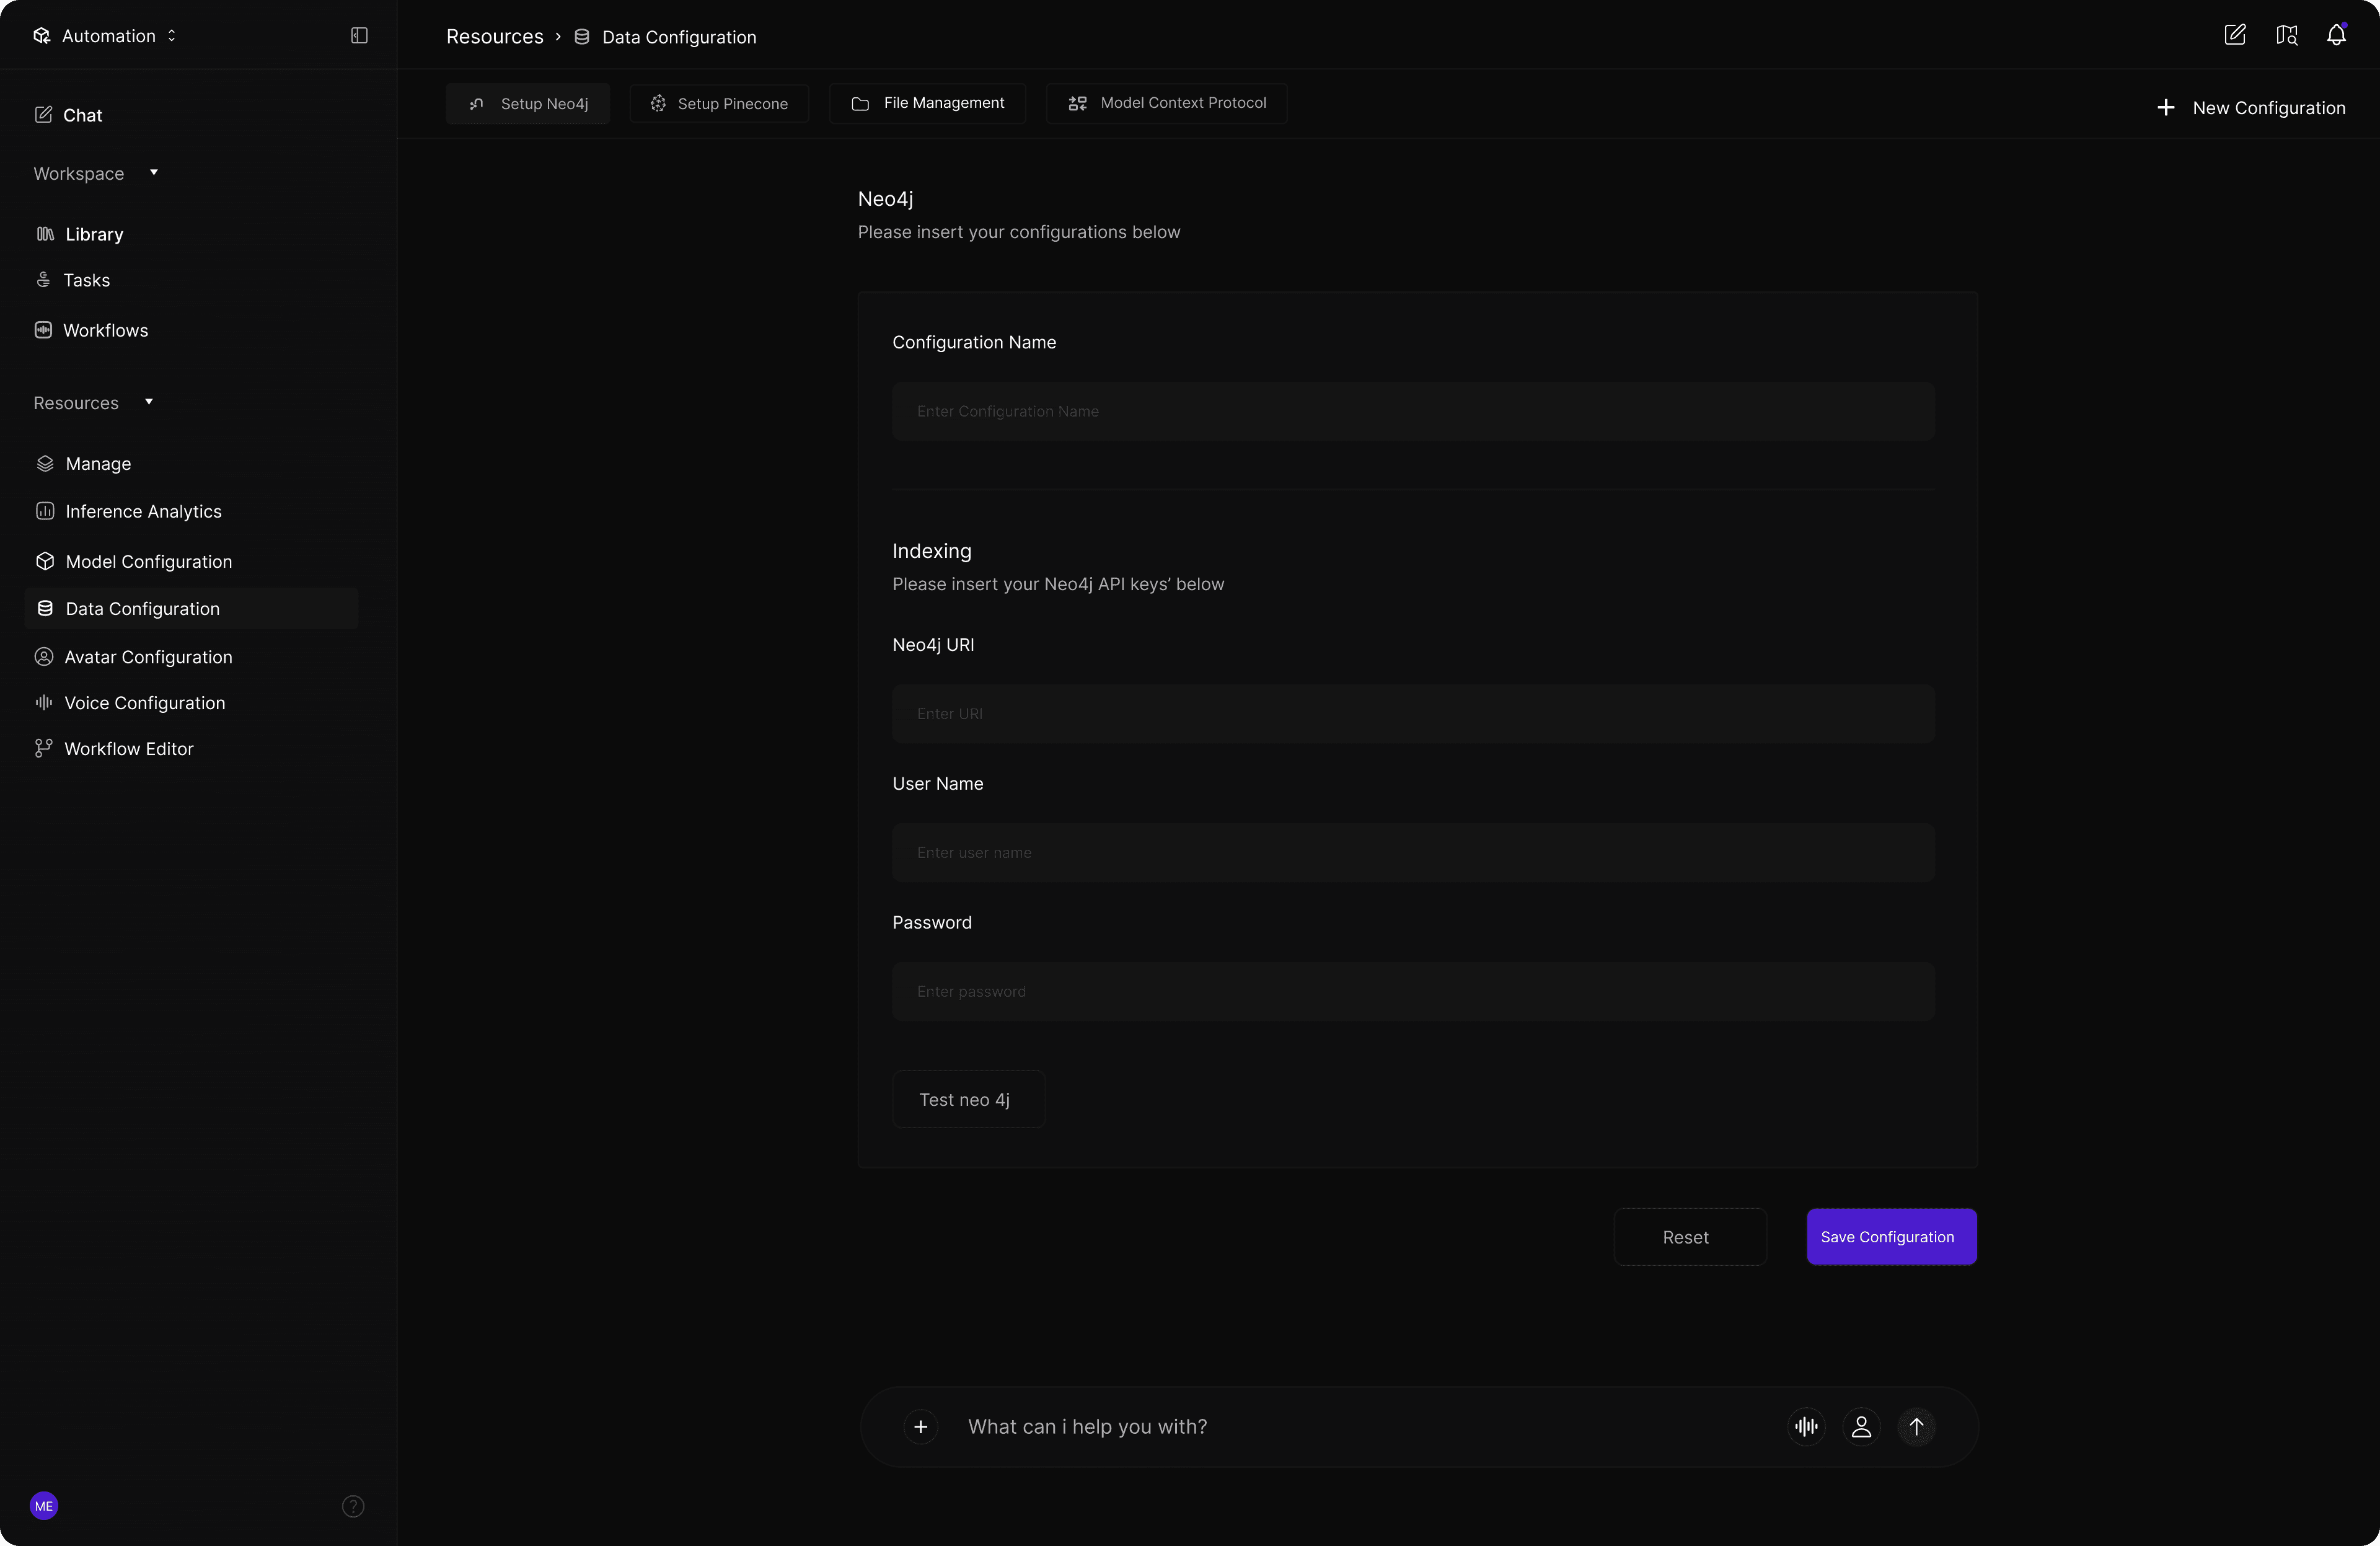Viewport: 2380px width, 1546px height.
Task: Click the avatar person icon in chat bar
Action: click(x=1861, y=1427)
